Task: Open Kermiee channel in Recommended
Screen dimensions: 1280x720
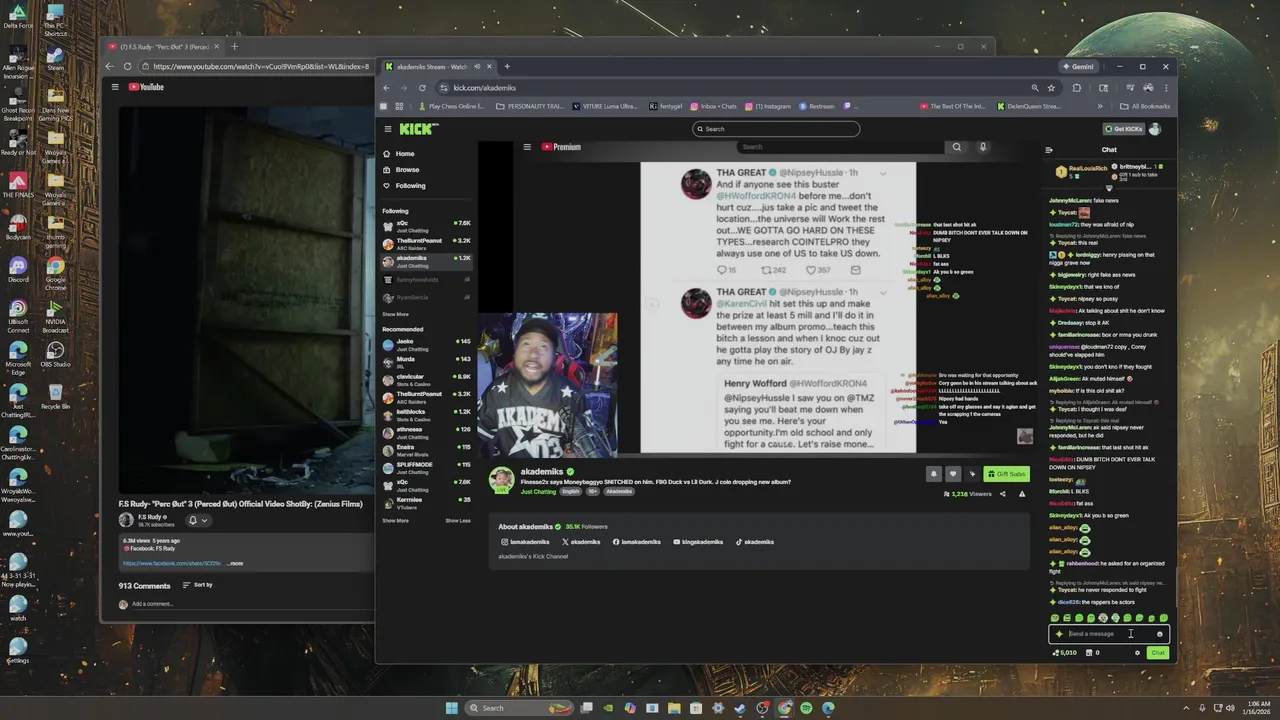Action: coord(426,502)
